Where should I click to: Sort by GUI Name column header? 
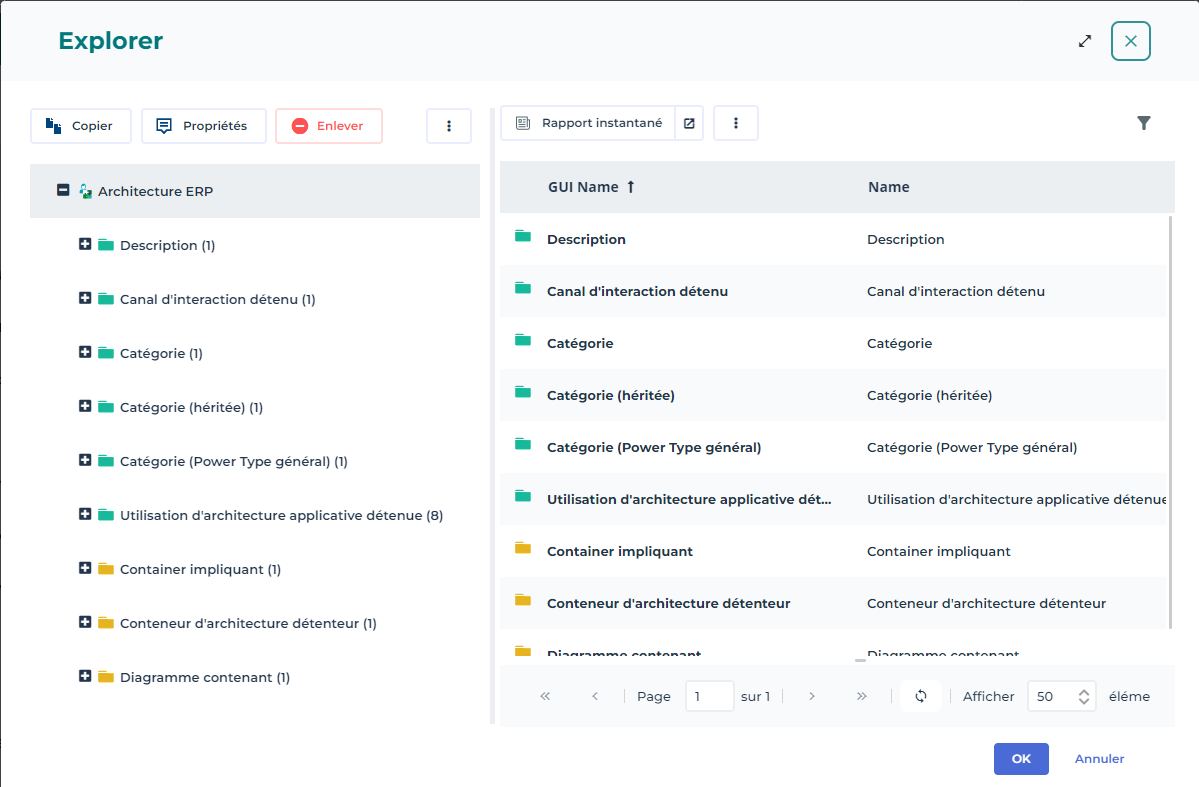(590, 187)
